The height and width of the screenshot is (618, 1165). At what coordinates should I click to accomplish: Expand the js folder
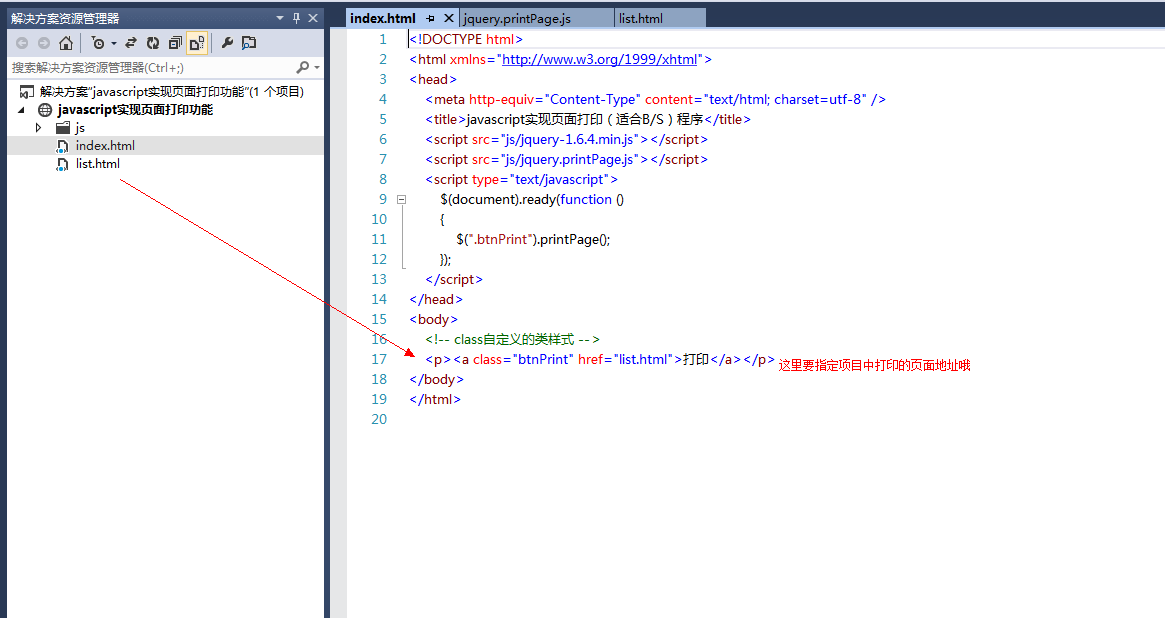(39, 128)
